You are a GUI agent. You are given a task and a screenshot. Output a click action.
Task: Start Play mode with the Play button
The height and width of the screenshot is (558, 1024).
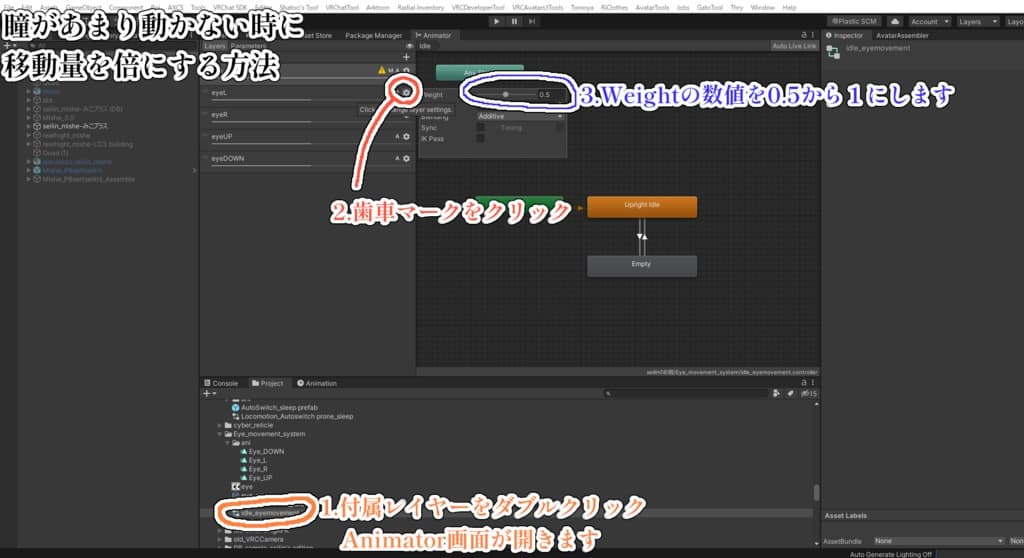tap(496, 22)
